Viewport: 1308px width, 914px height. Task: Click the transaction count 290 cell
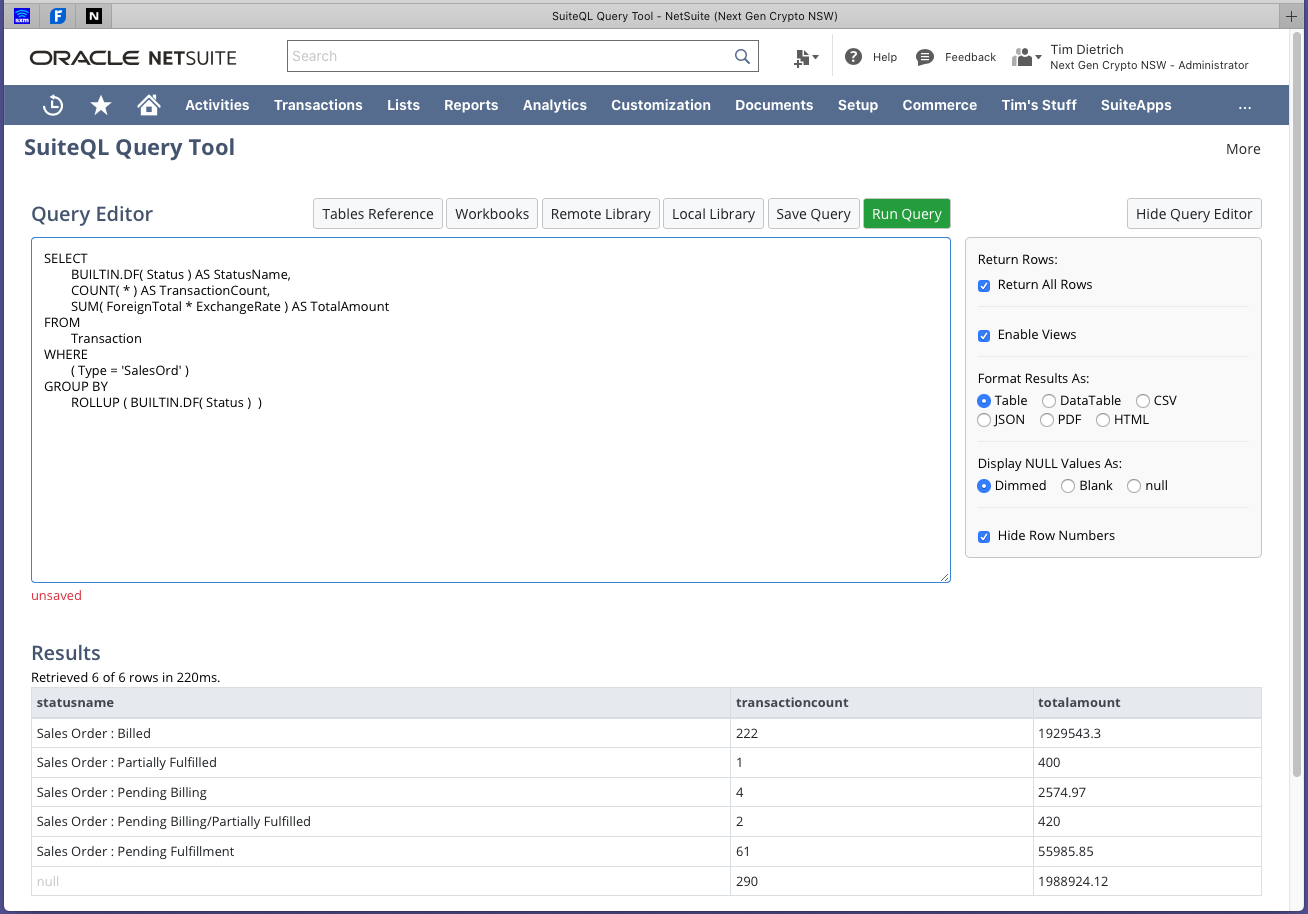point(882,881)
